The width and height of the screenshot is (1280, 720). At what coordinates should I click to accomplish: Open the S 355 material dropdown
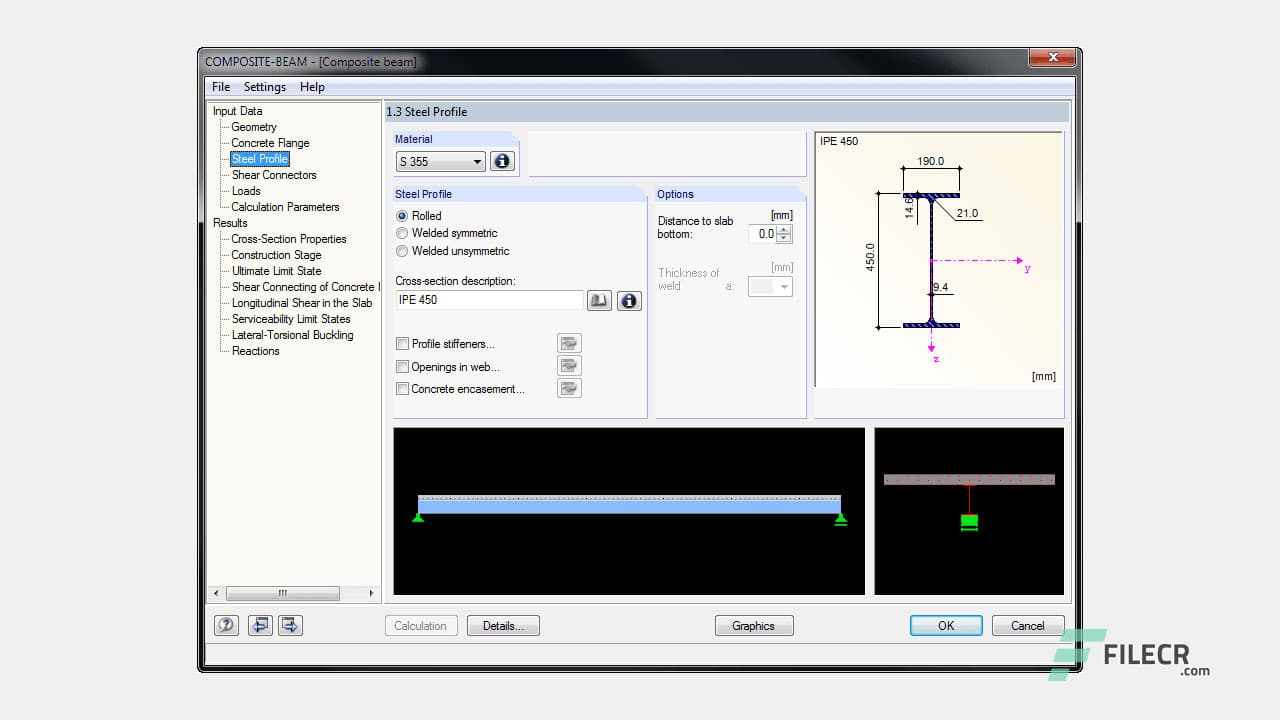coord(477,161)
